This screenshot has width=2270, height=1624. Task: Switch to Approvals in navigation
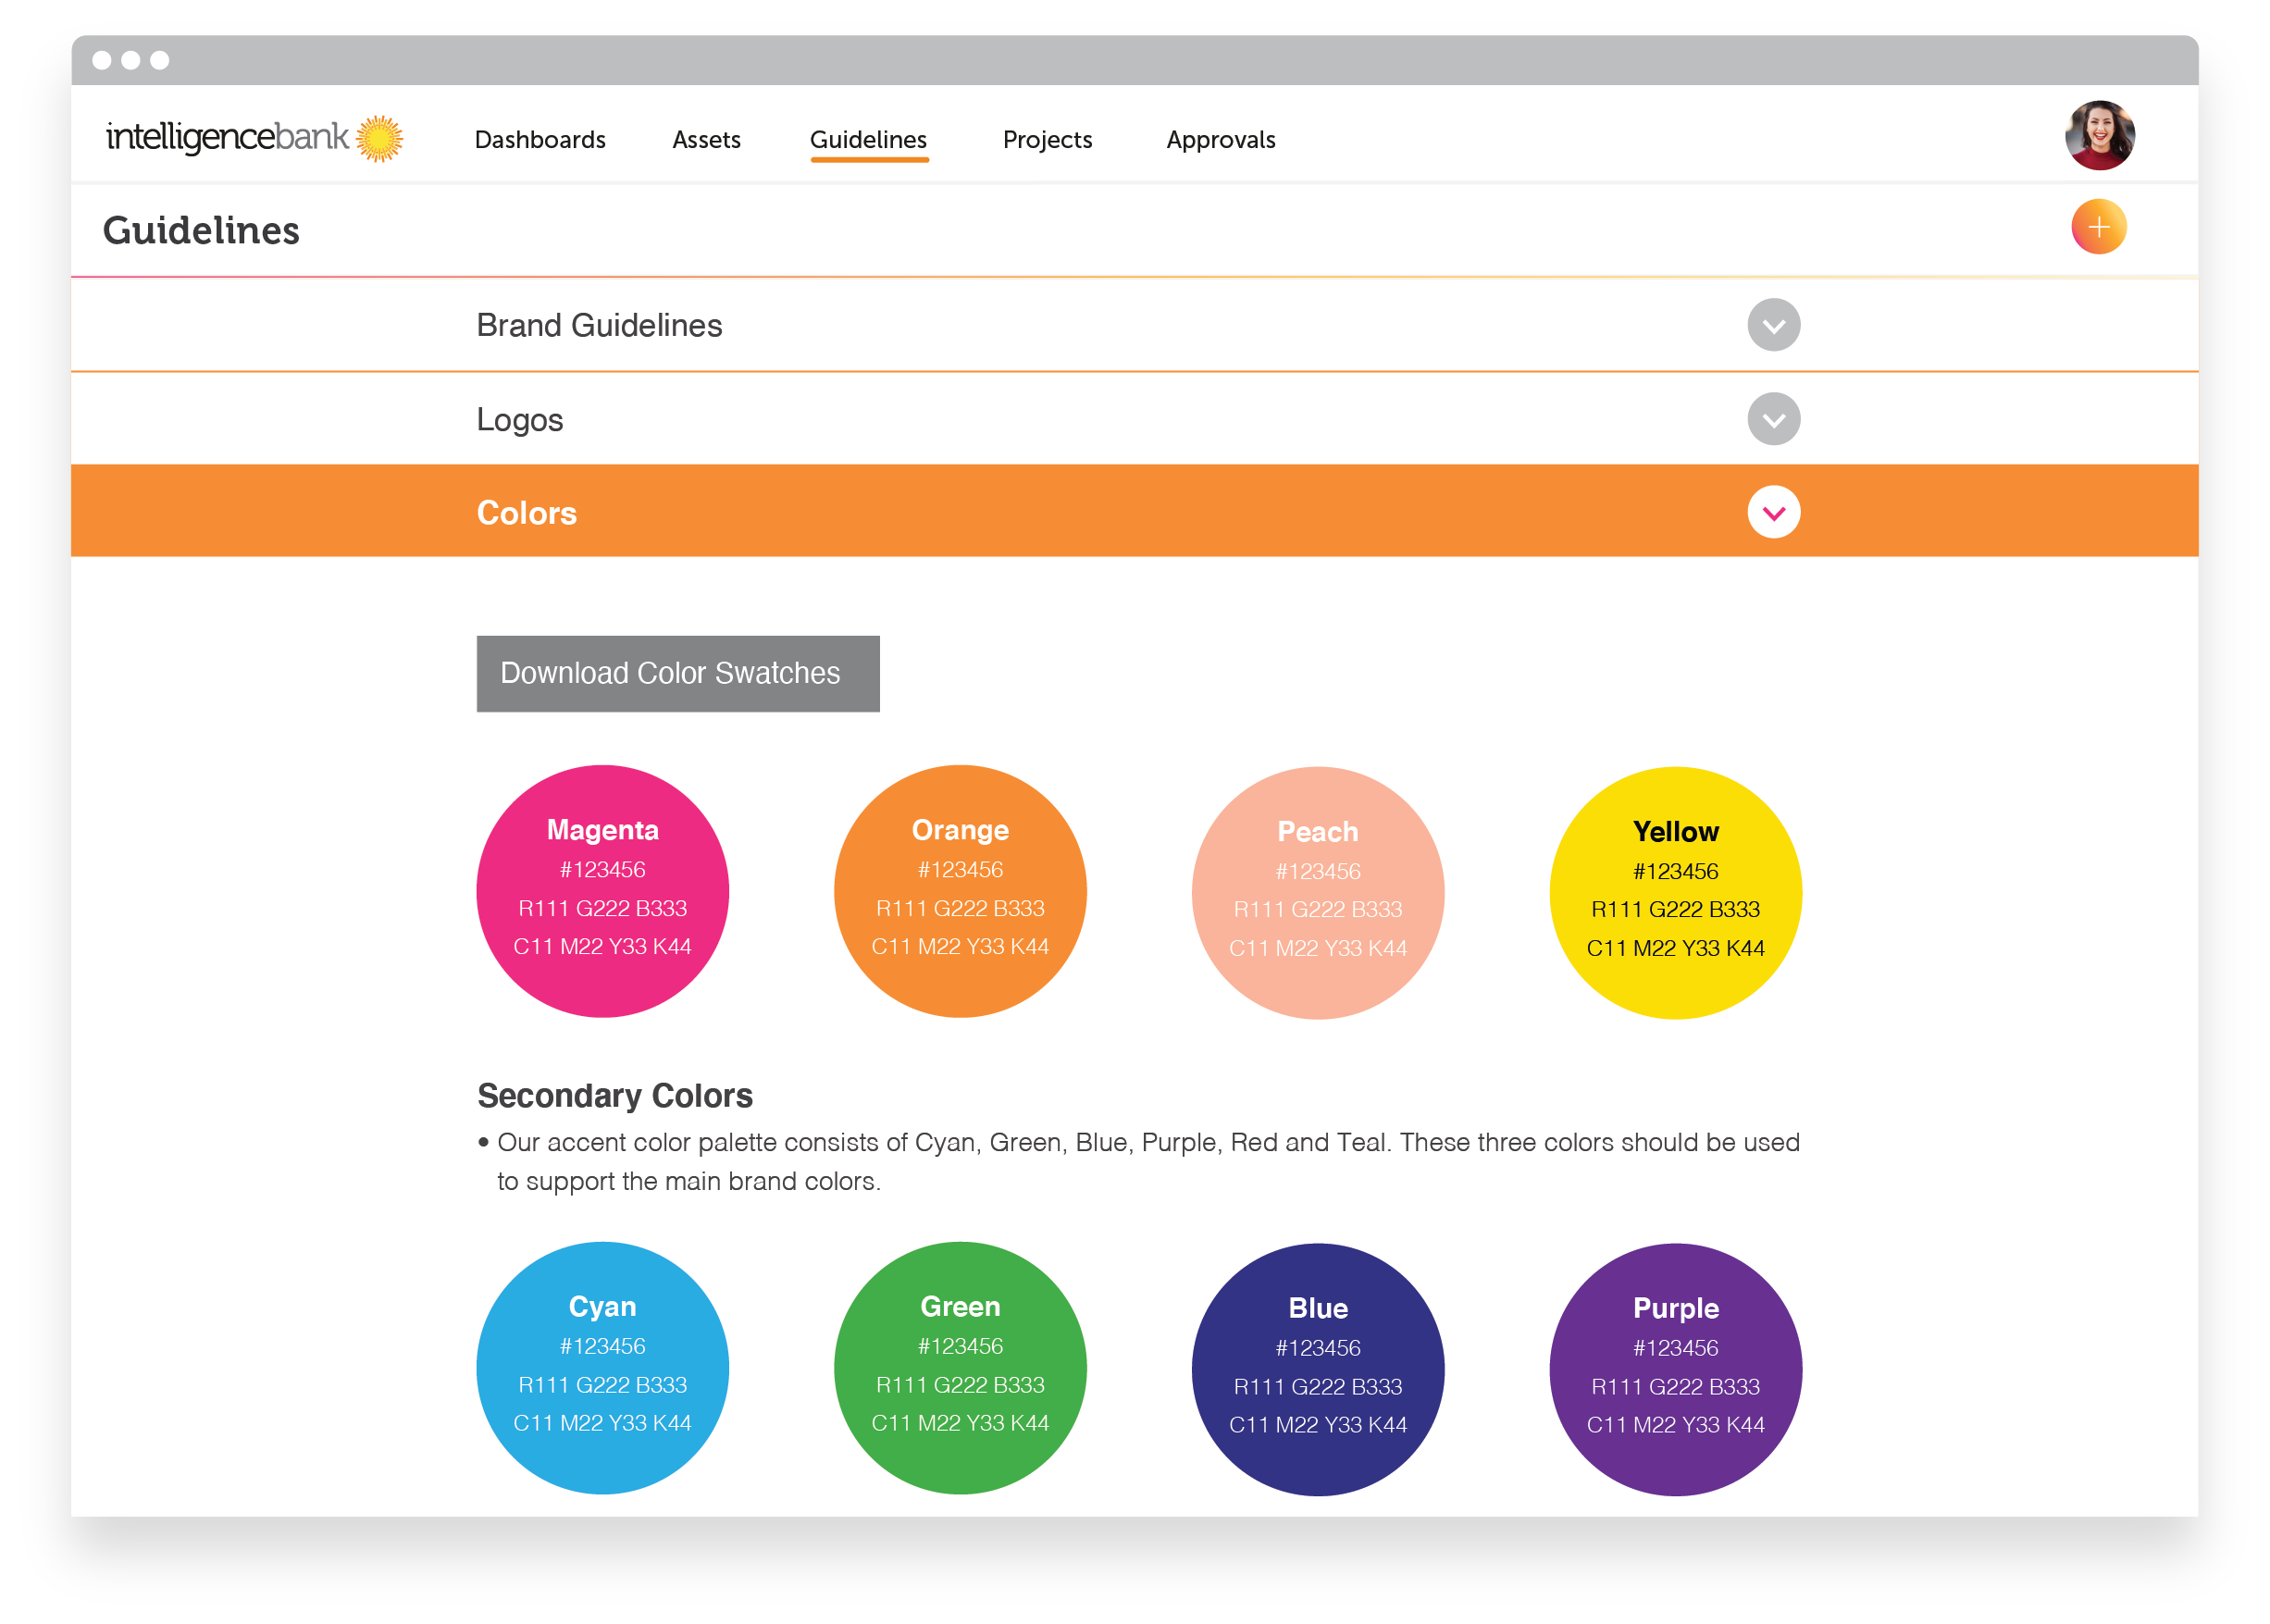pyautogui.click(x=1220, y=140)
